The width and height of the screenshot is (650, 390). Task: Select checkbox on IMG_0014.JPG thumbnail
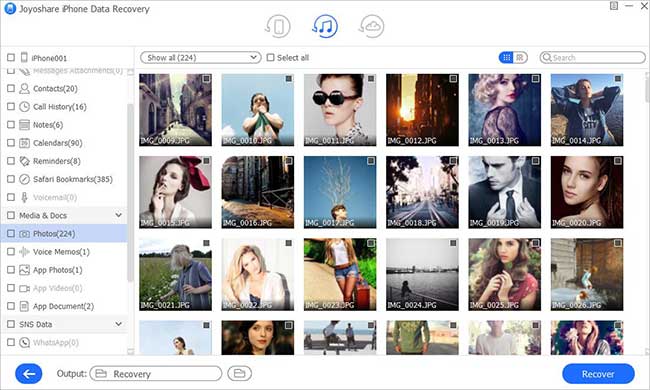(618, 79)
